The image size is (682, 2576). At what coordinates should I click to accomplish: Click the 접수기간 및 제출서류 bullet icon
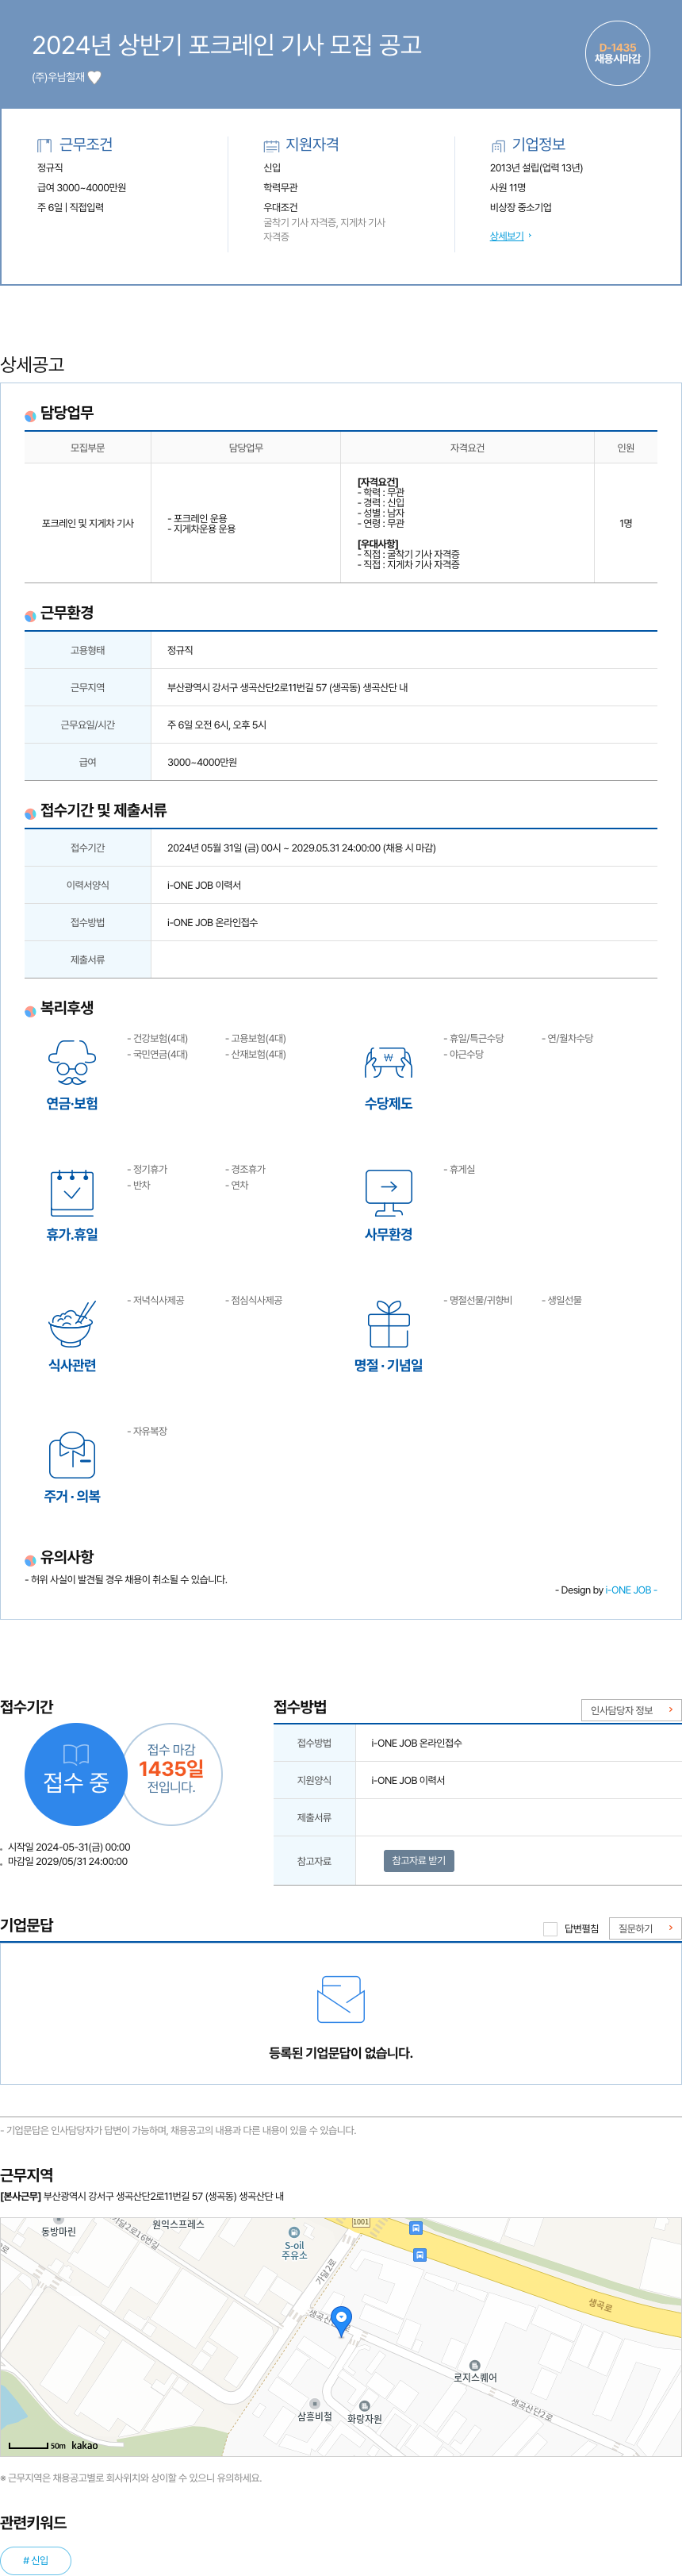30,813
